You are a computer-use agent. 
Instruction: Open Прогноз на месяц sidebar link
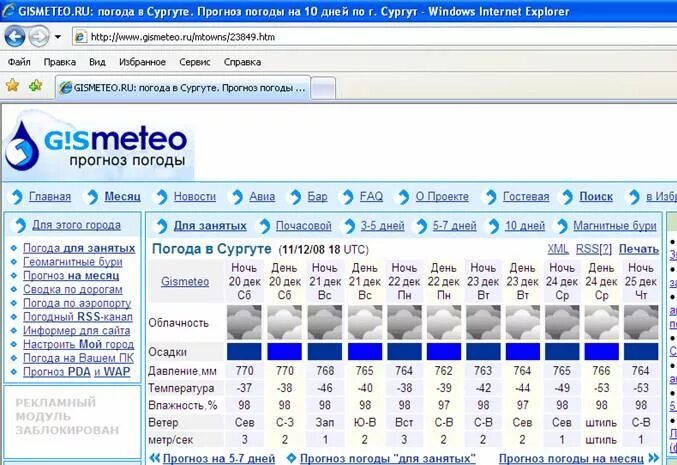[71, 276]
